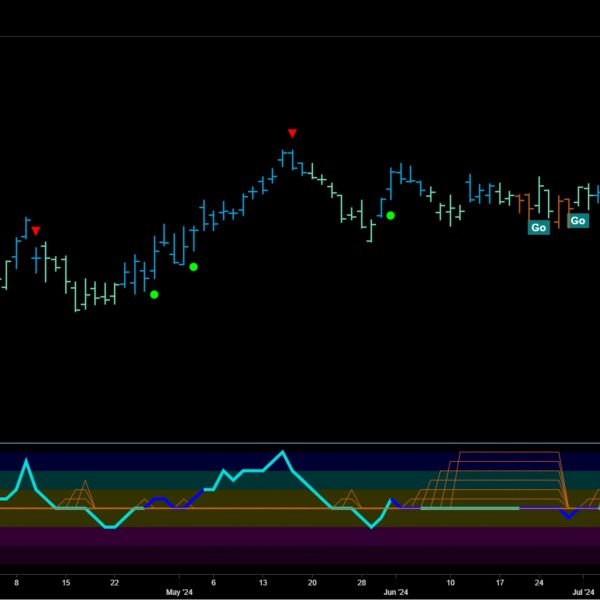Click the date label "6" on the time axis
This screenshot has width=600, height=600.
(x=213, y=583)
